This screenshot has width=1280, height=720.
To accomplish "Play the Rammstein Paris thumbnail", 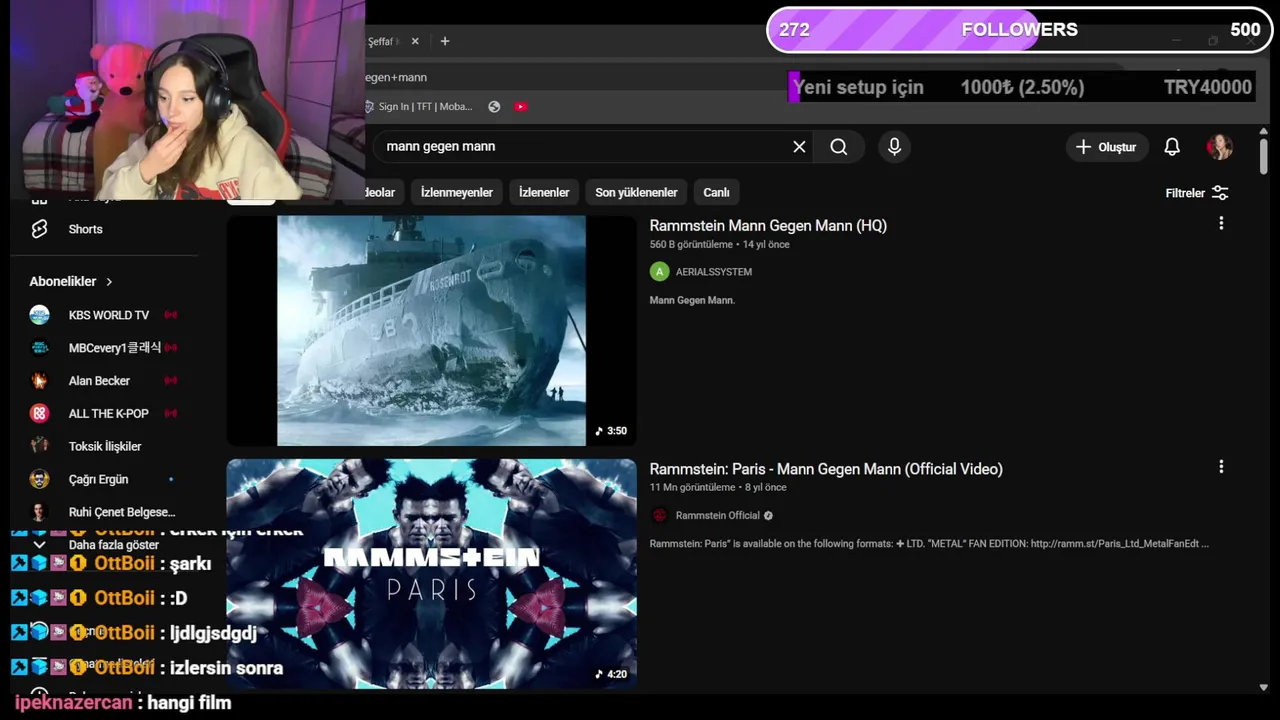I will 431,574.
